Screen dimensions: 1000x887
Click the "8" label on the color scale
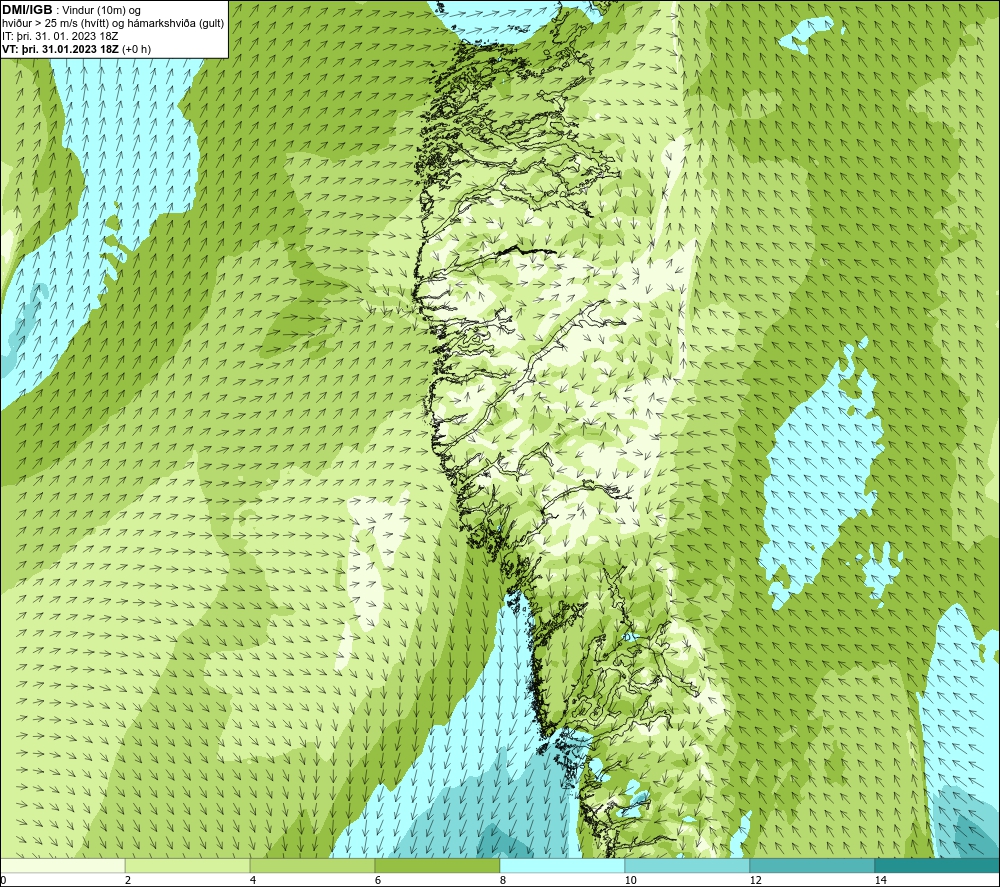pyautogui.click(x=503, y=880)
